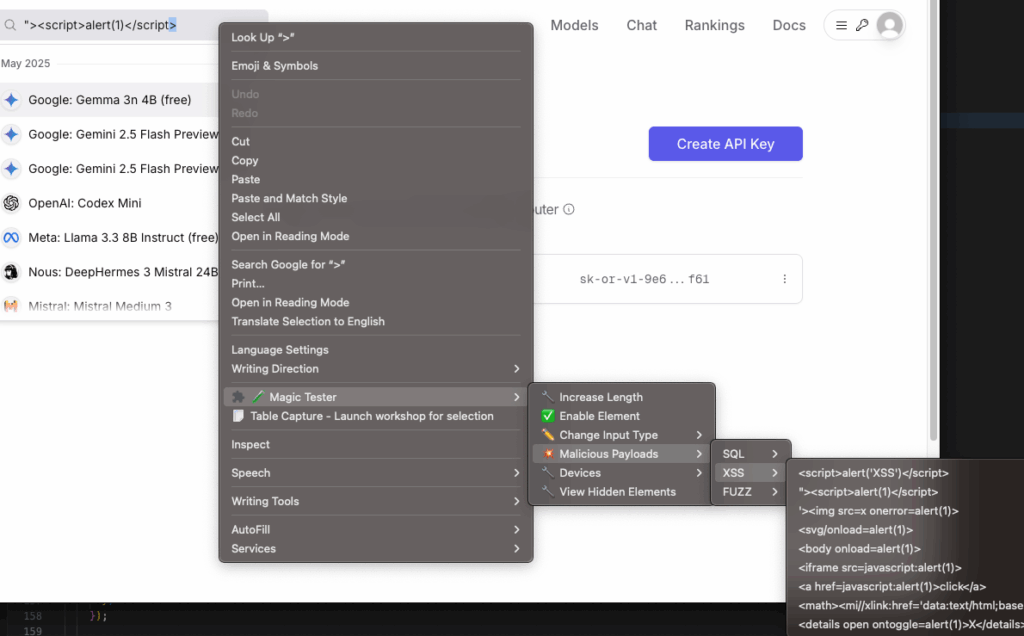Click the Table Capture document icon
Viewport: 1024px width, 636px height.
coord(238,416)
